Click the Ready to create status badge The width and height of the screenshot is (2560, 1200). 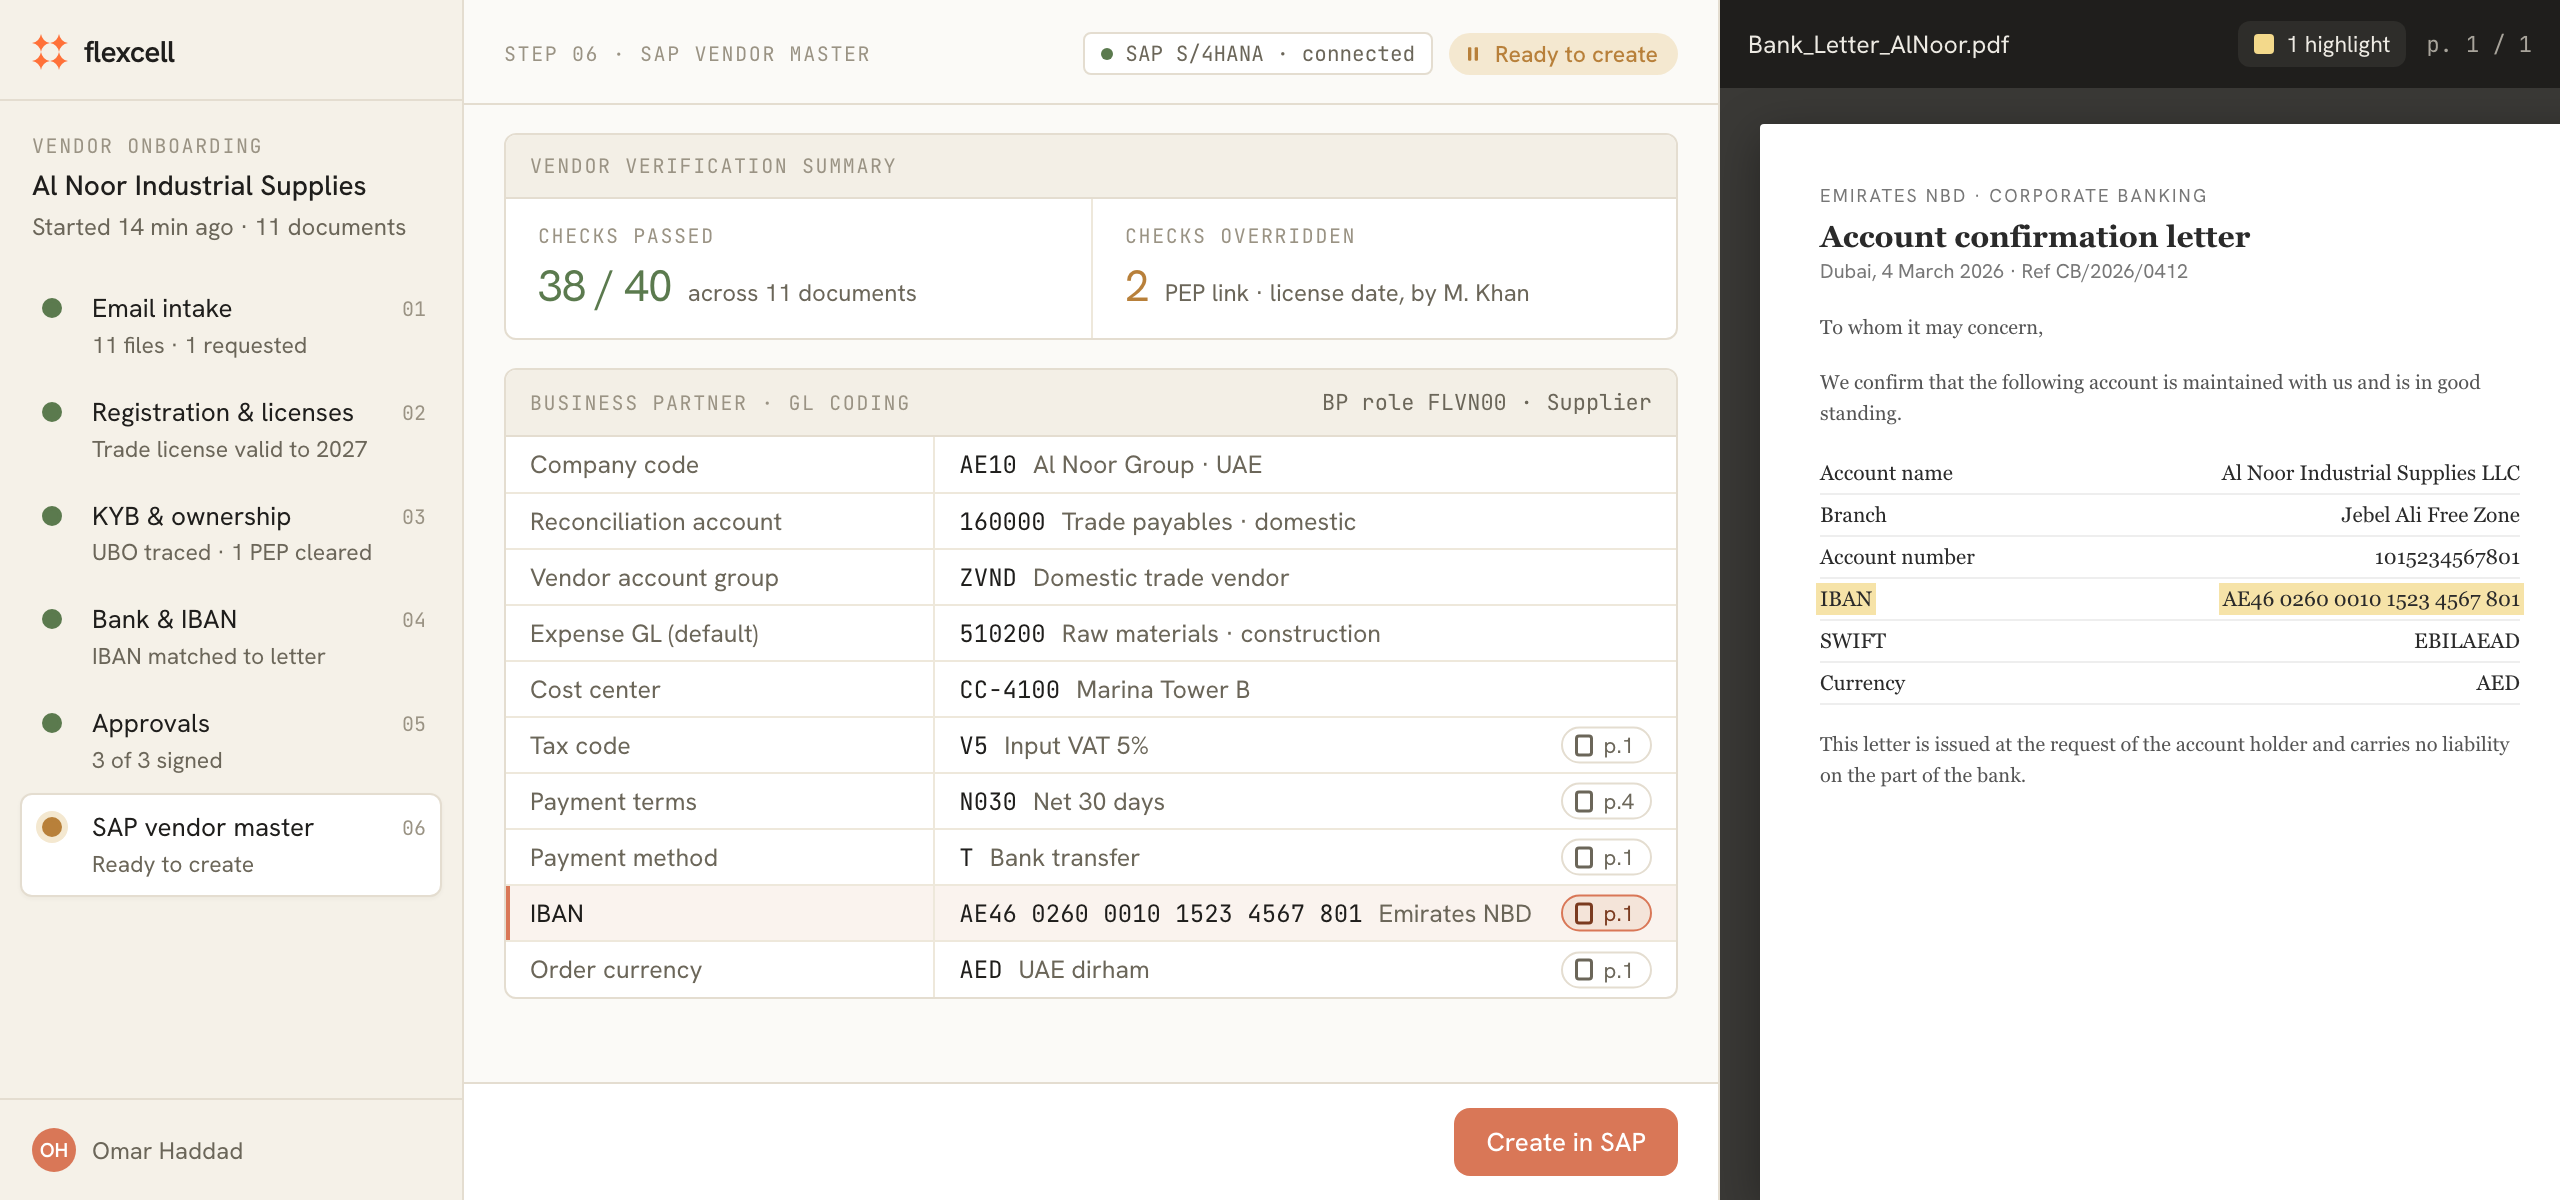pos(1562,54)
